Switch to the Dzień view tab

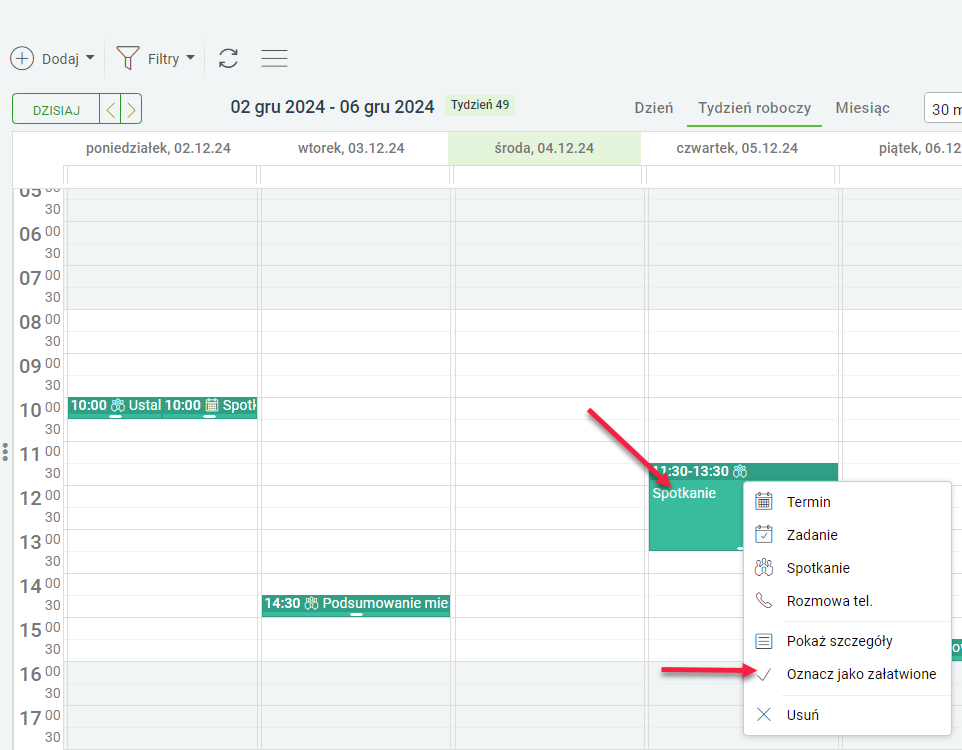[653, 108]
